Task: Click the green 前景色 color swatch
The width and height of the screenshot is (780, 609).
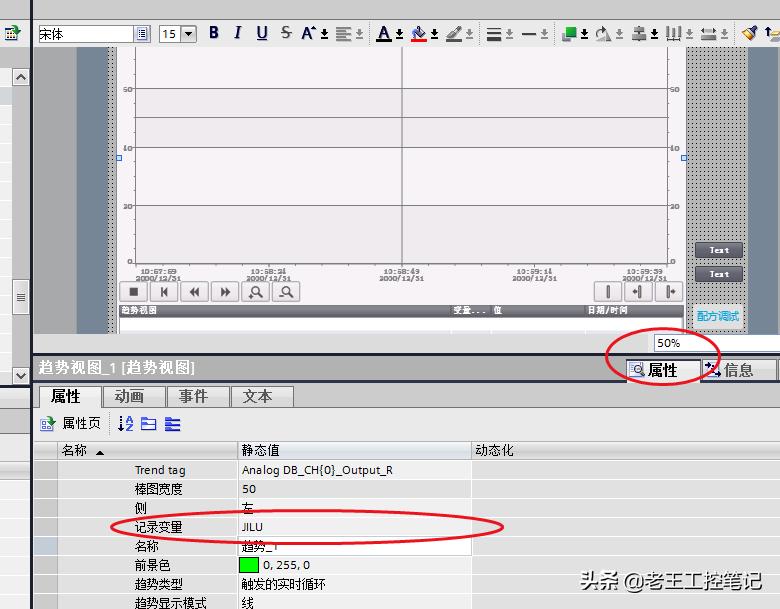Action: pos(249,565)
